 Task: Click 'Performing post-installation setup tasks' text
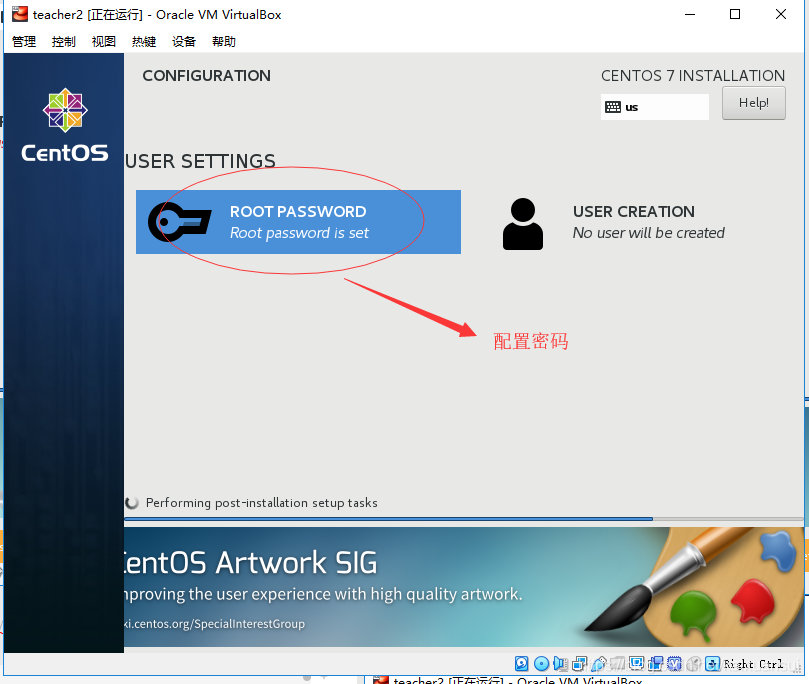click(262, 502)
